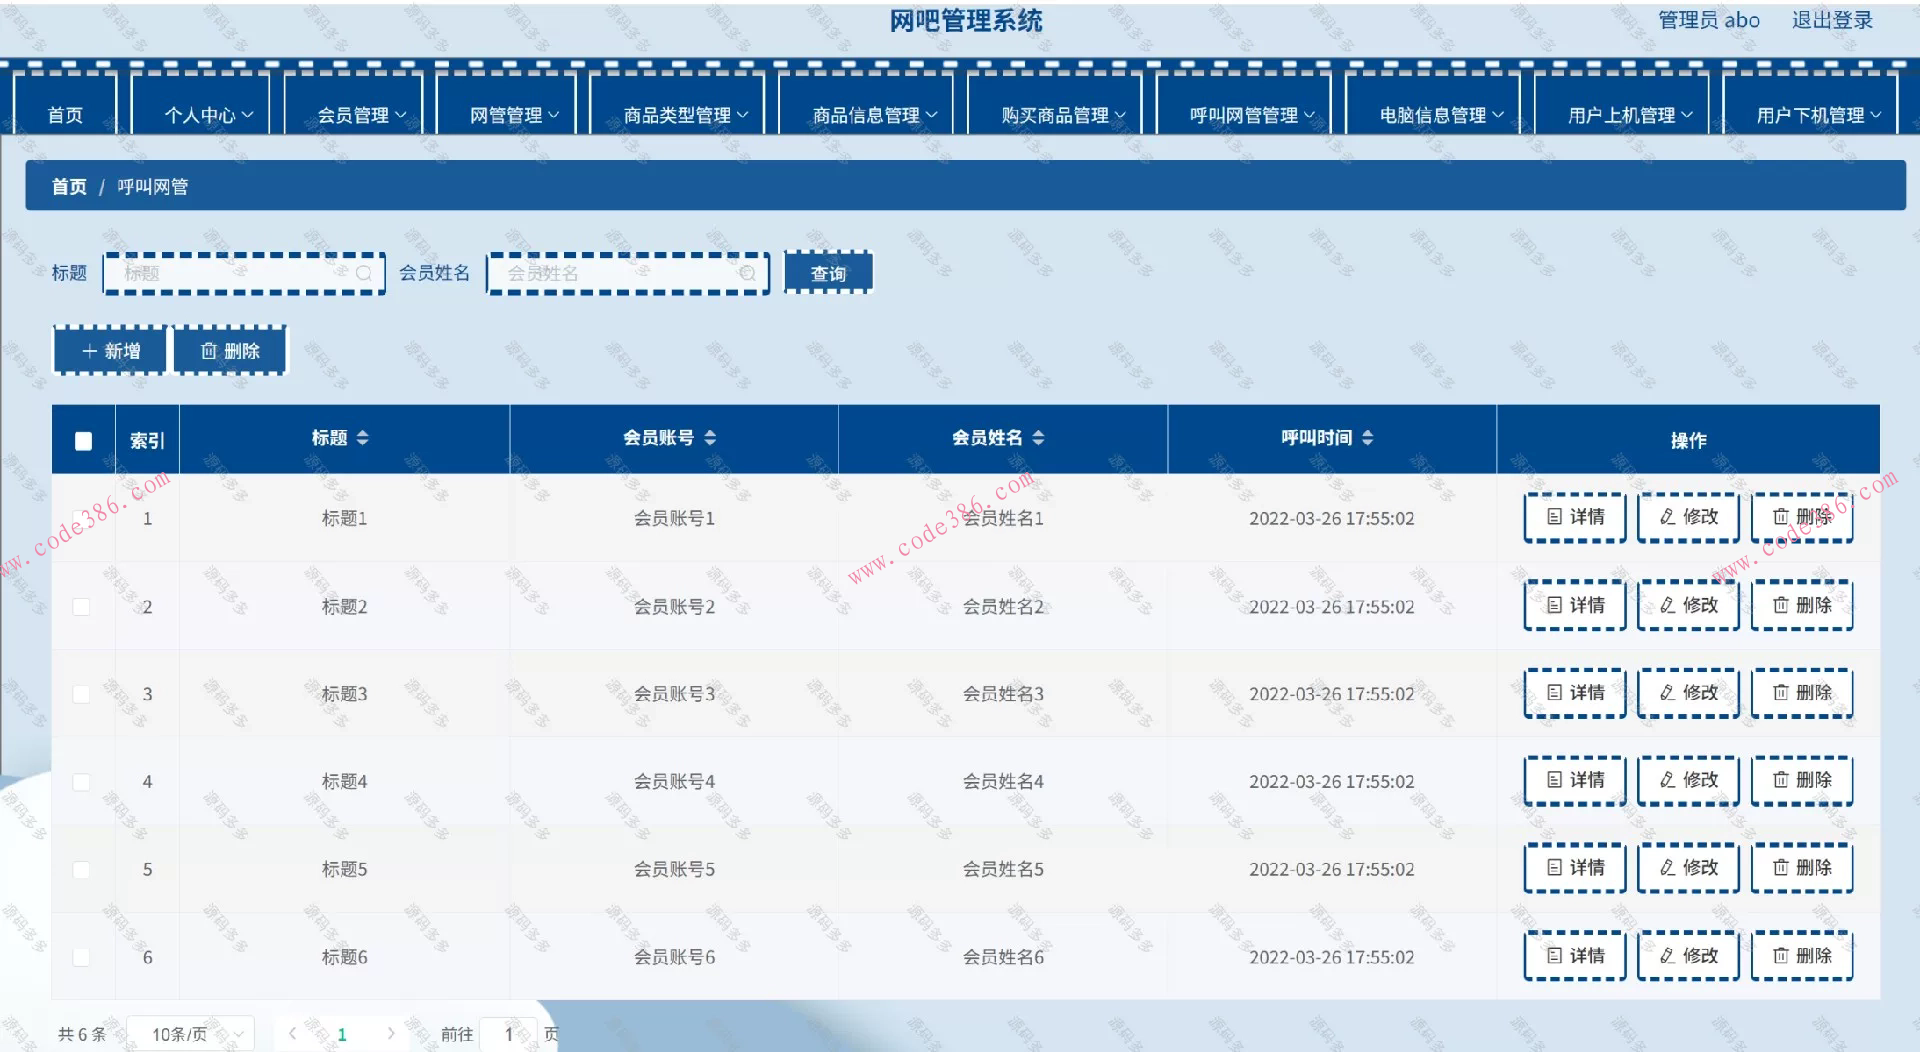The image size is (1920, 1052).
Task: Click the 前往 page number input
Action: (x=508, y=1034)
